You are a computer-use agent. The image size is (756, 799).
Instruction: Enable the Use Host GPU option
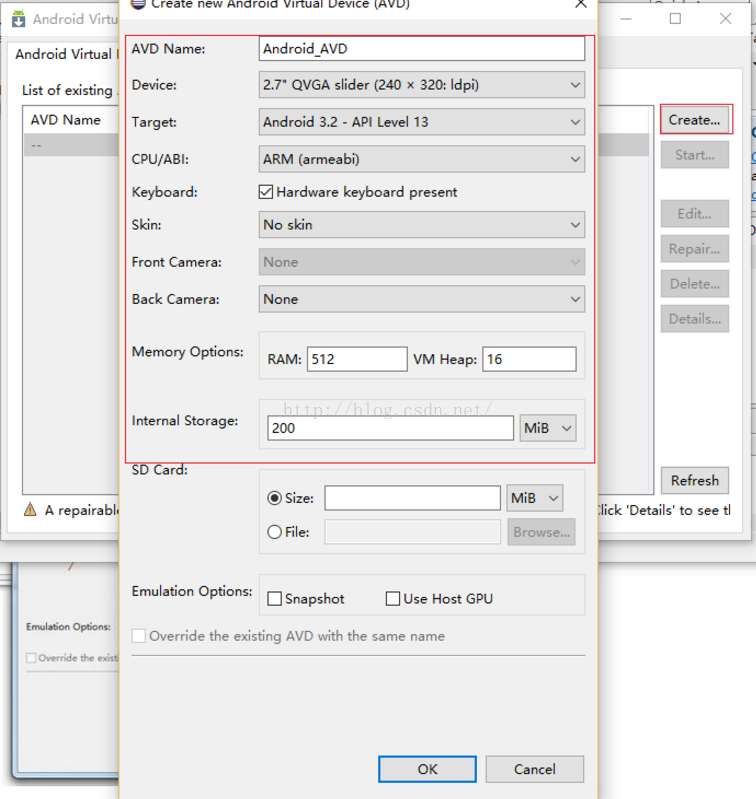(x=393, y=599)
